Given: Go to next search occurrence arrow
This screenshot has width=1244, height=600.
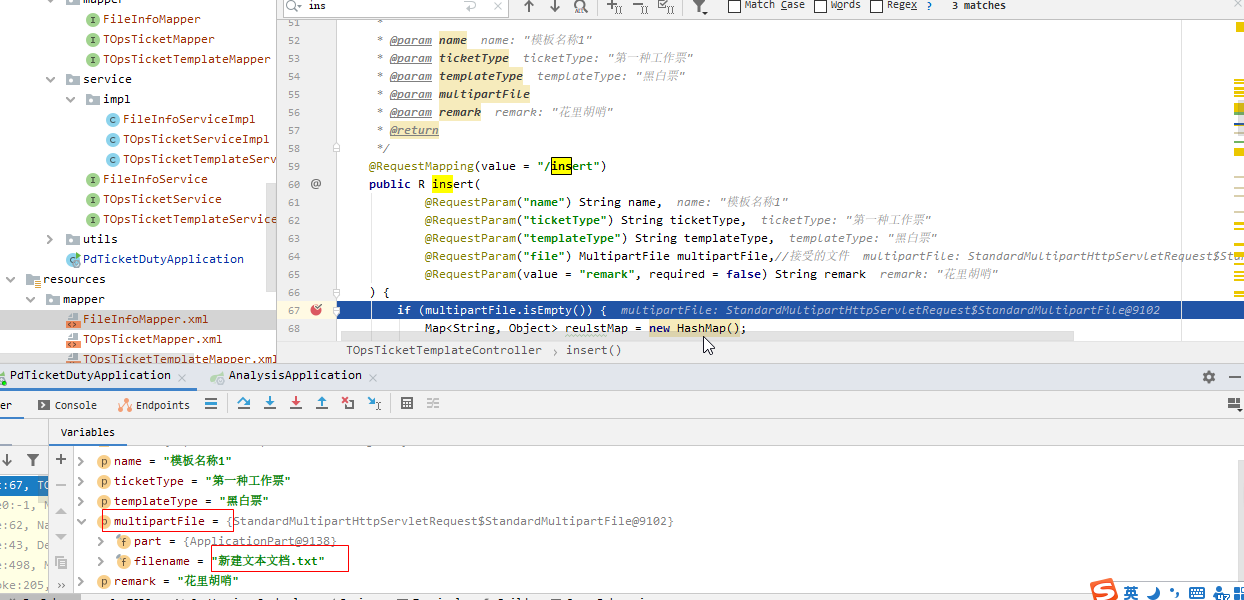Looking at the screenshot, I should (x=555, y=6).
